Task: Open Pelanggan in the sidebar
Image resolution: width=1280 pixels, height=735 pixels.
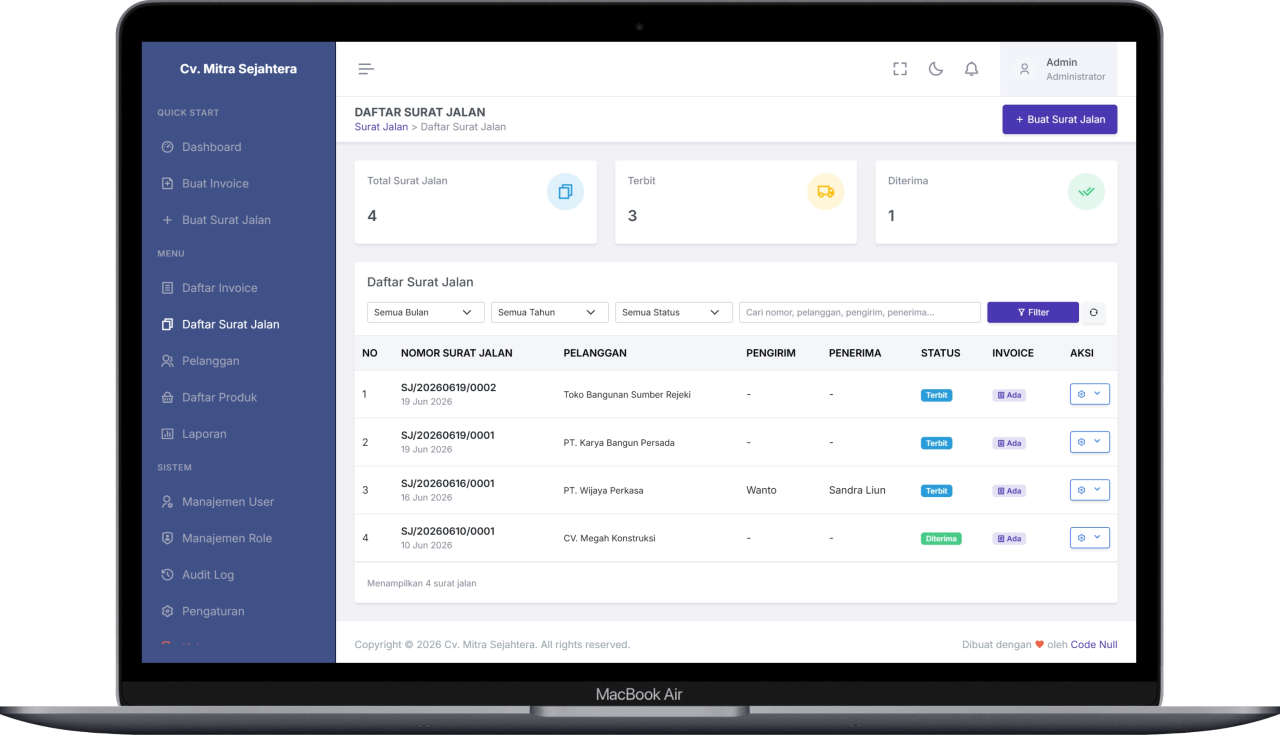Action: pyautogui.click(x=210, y=361)
